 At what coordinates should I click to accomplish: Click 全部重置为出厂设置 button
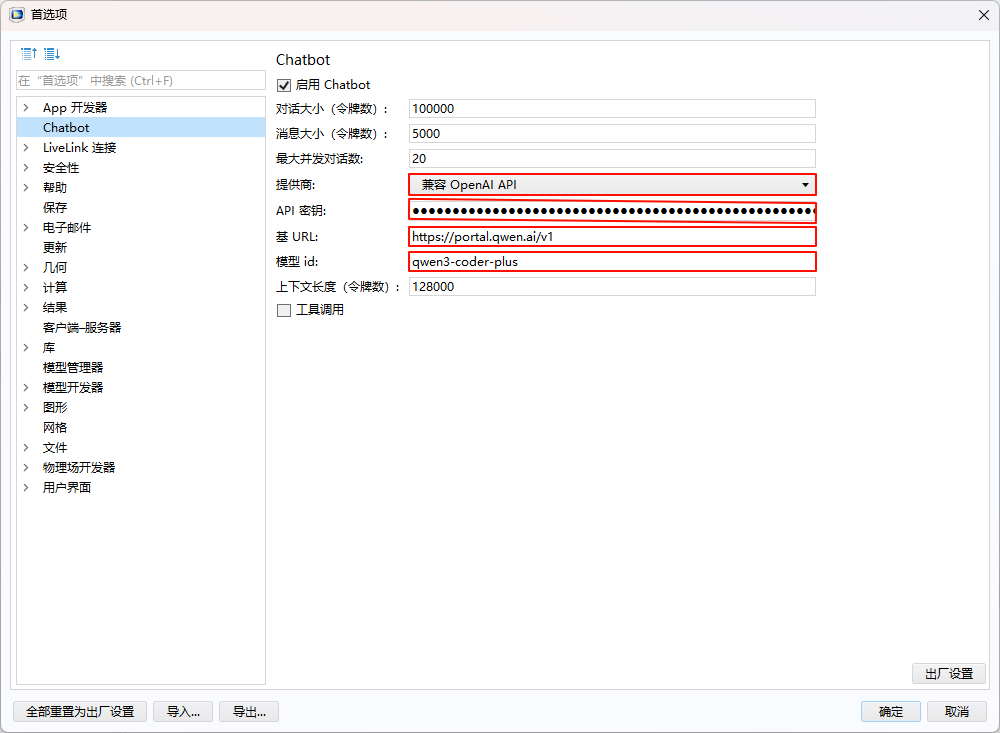pos(80,711)
